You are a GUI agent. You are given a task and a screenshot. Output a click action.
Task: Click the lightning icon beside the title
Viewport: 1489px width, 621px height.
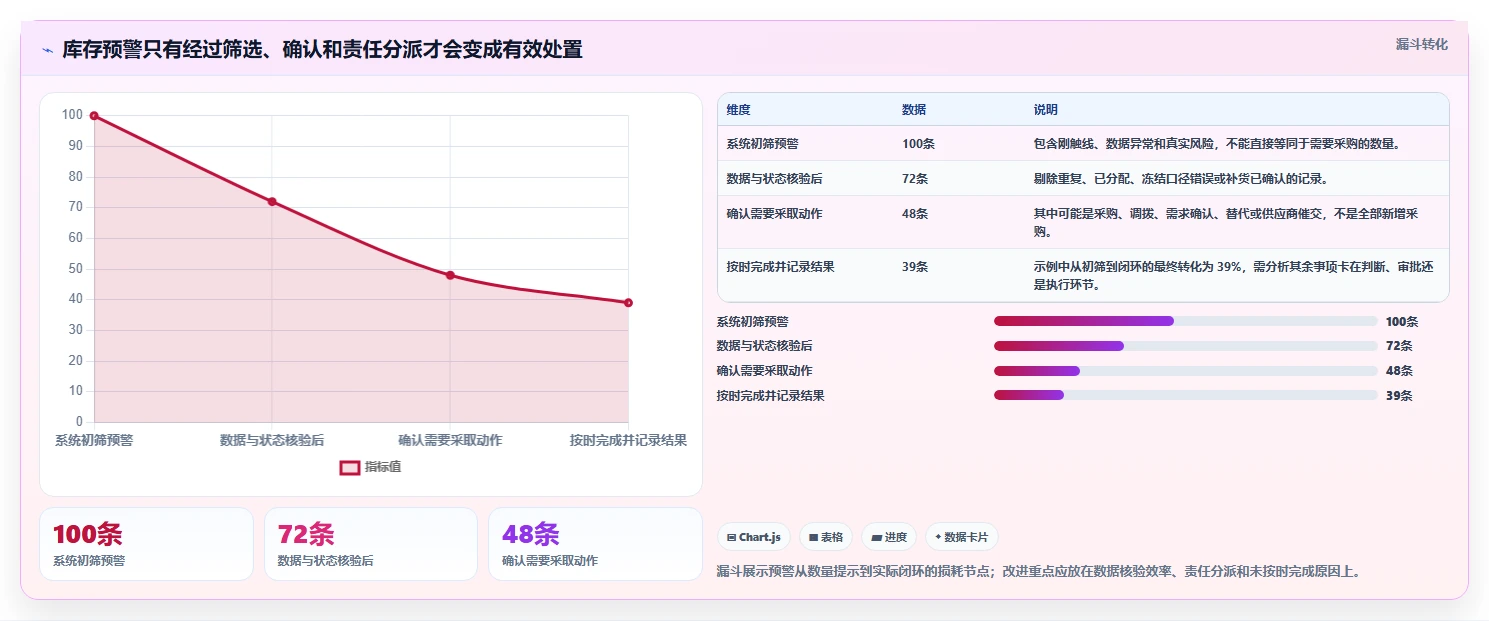[x=47, y=50]
